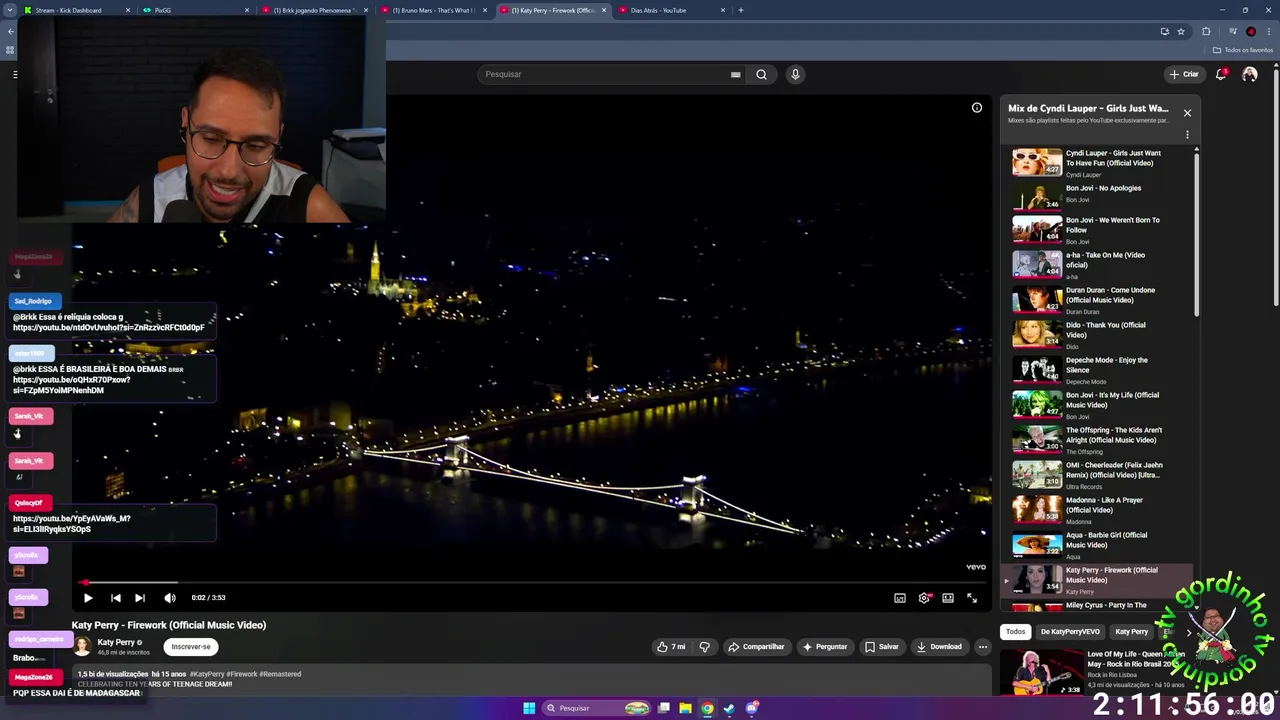This screenshot has width=1280, height=720.
Task: Bookmark this page with the star icon
Action: click(1181, 31)
